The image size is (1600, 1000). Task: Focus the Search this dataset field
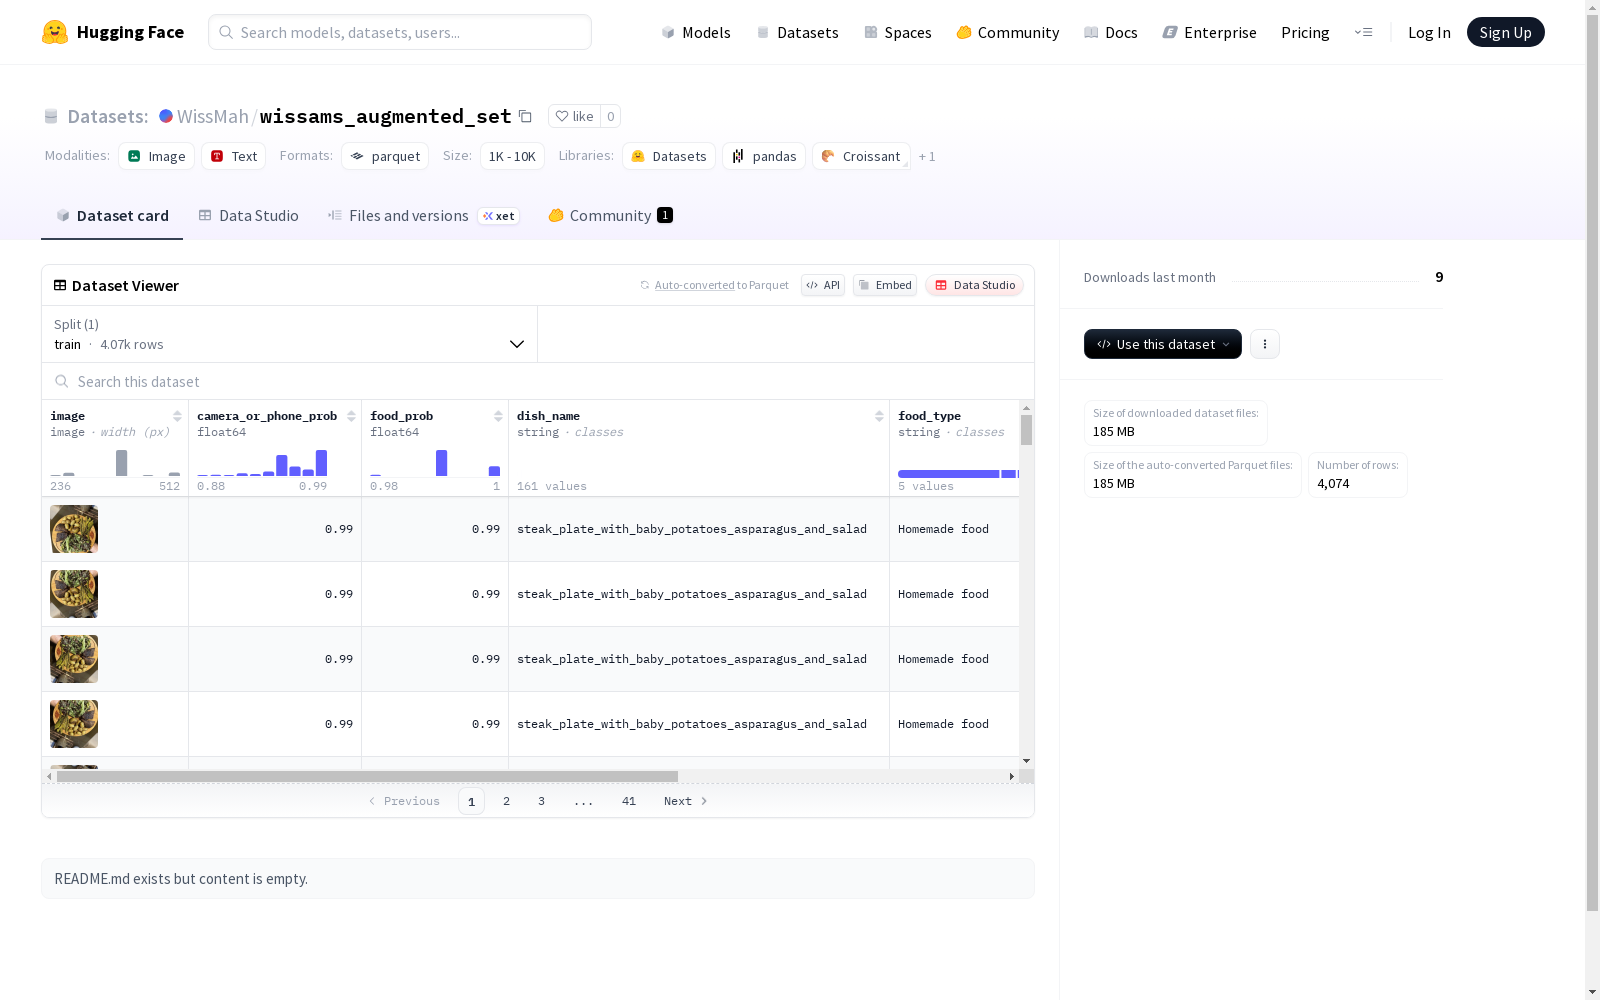(x=538, y=381)
